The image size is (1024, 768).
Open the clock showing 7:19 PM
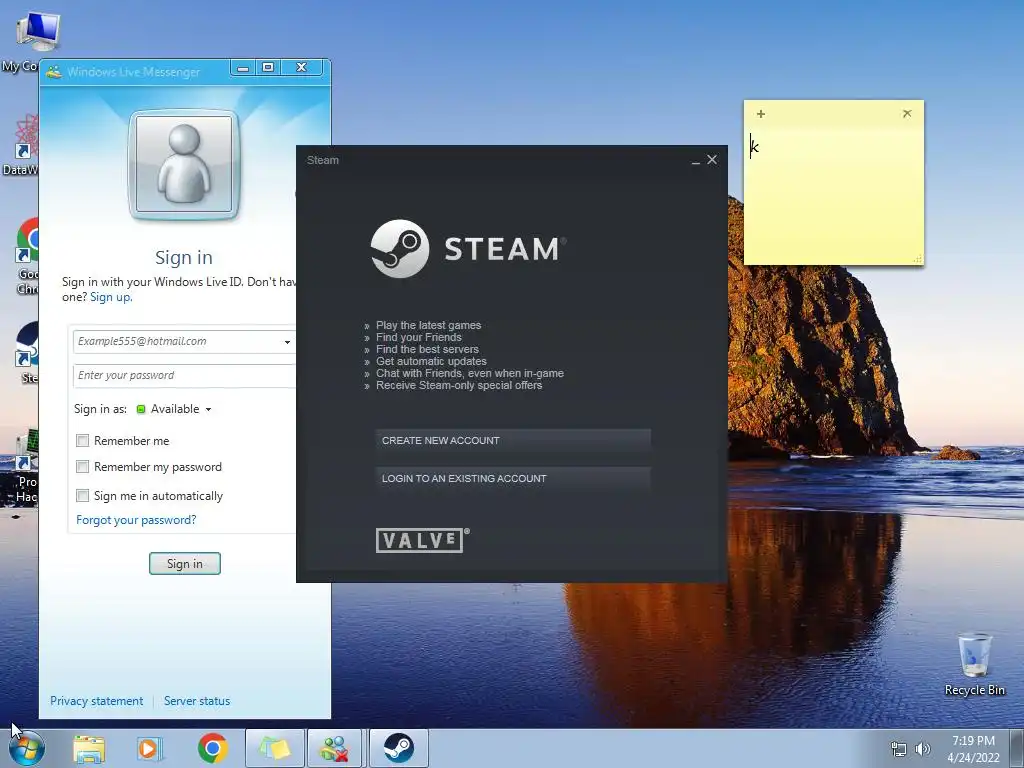pyautogui.click(x=973, y=749)
